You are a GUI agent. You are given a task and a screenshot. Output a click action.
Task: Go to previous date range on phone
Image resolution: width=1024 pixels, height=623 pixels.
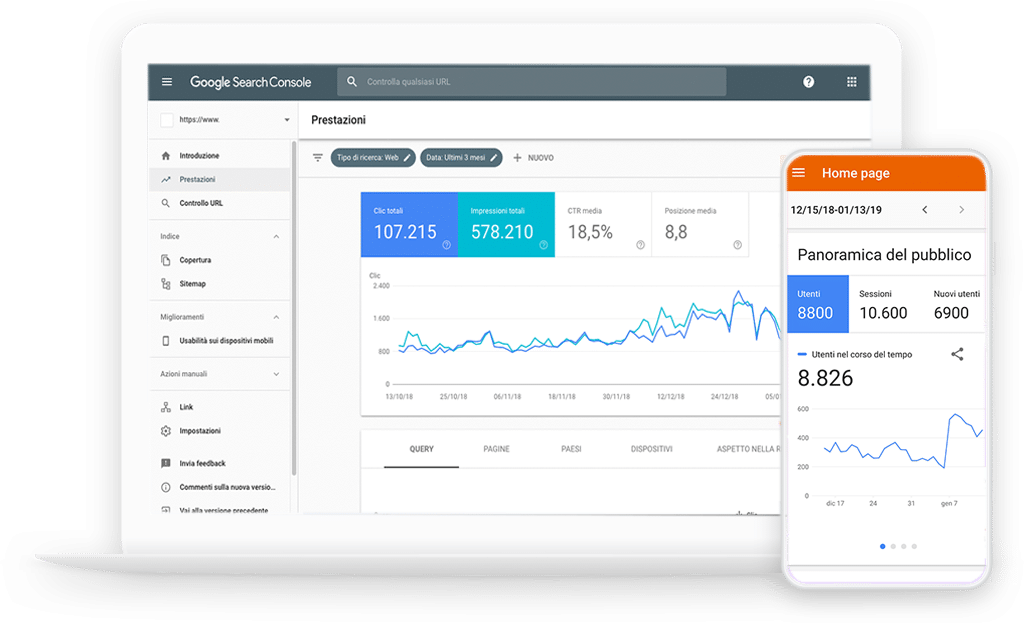pos(925,210)
